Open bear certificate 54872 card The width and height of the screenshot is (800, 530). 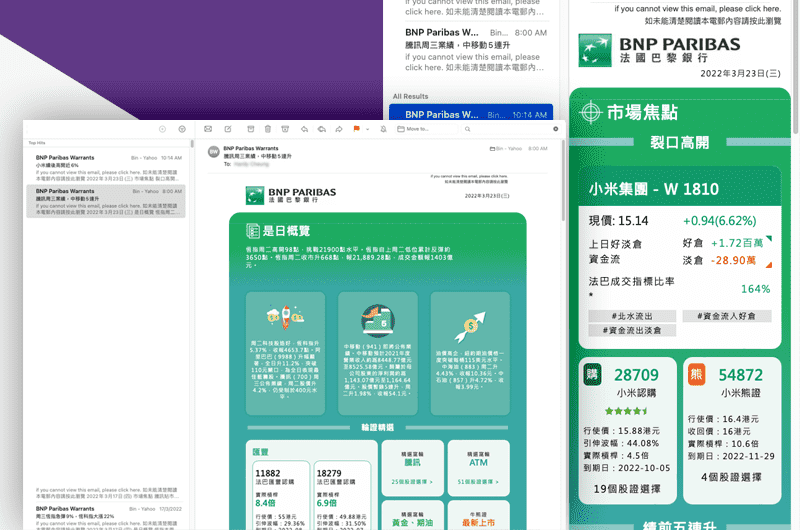[x=732, y=431]
